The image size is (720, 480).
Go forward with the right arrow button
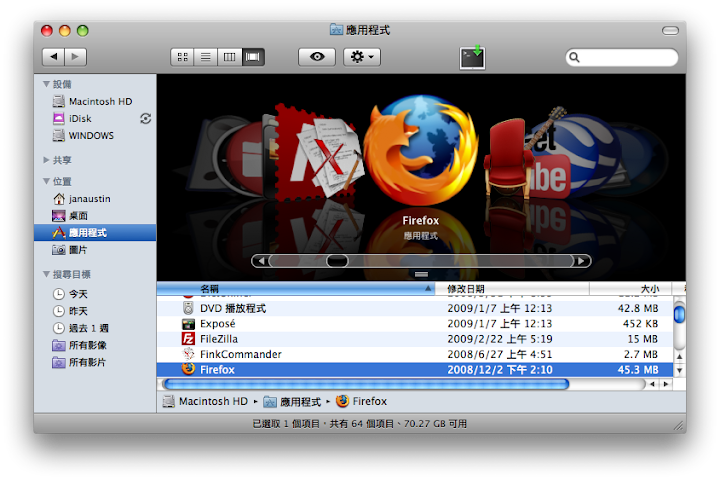[75, 57]
